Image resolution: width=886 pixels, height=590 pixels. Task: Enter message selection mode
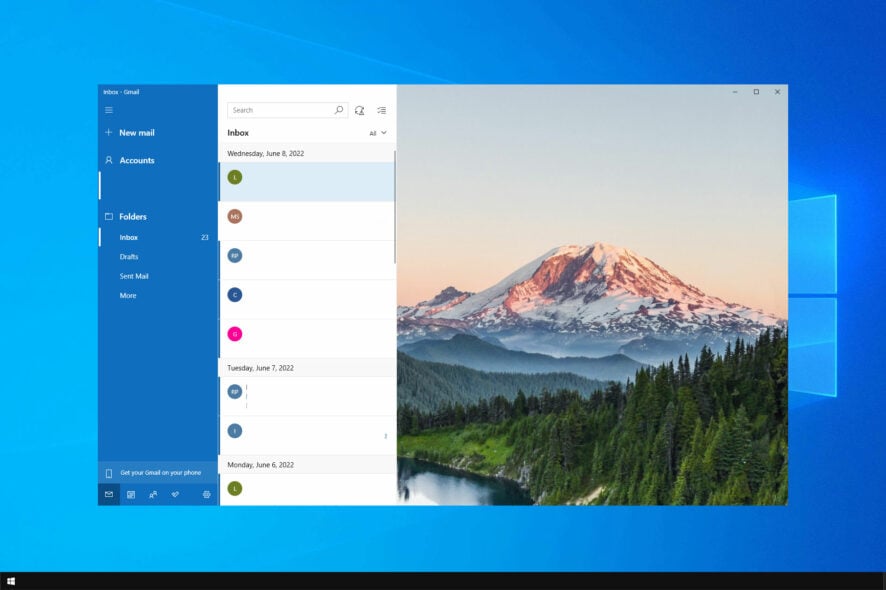381,110
